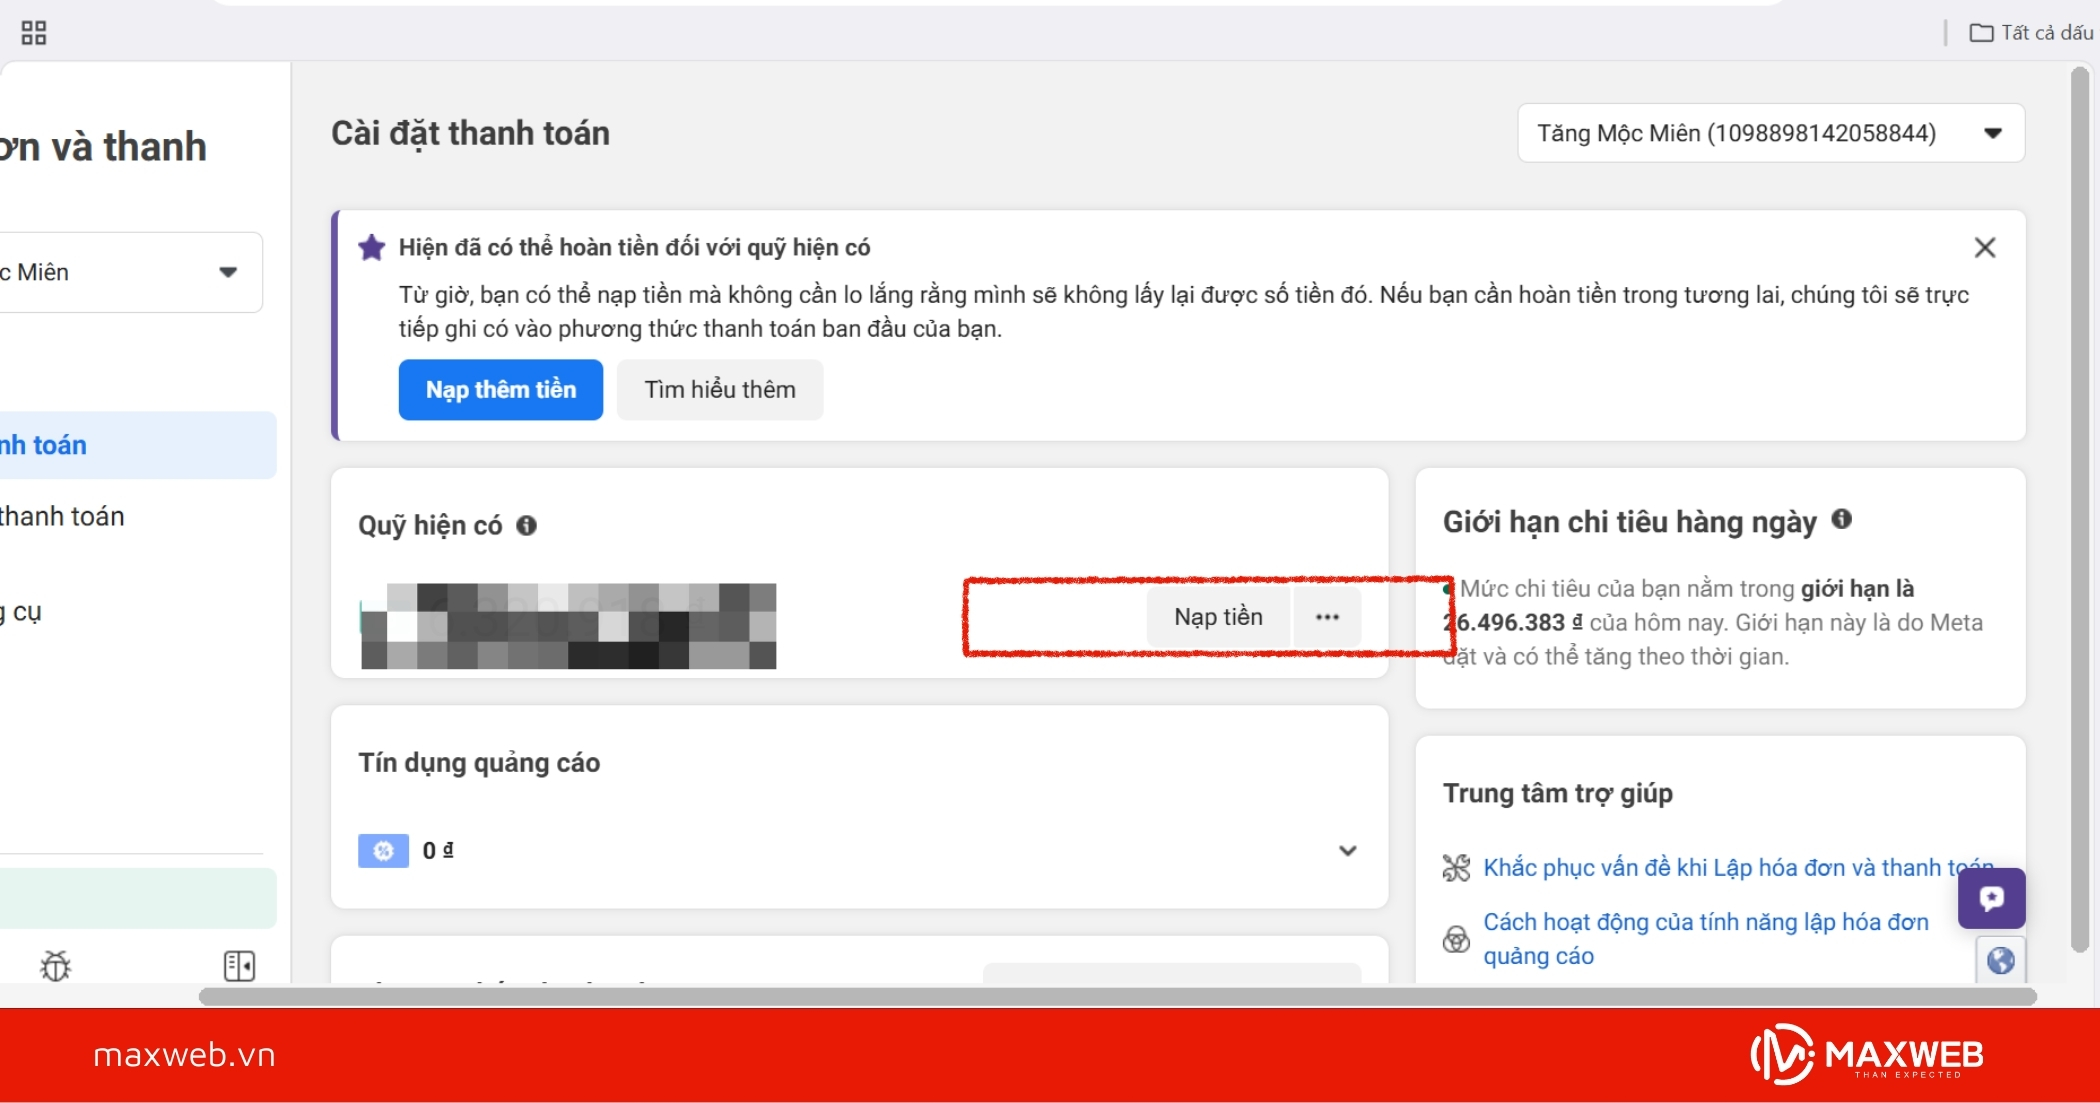Open the sidebar account selector dropdown

point(130,272)
